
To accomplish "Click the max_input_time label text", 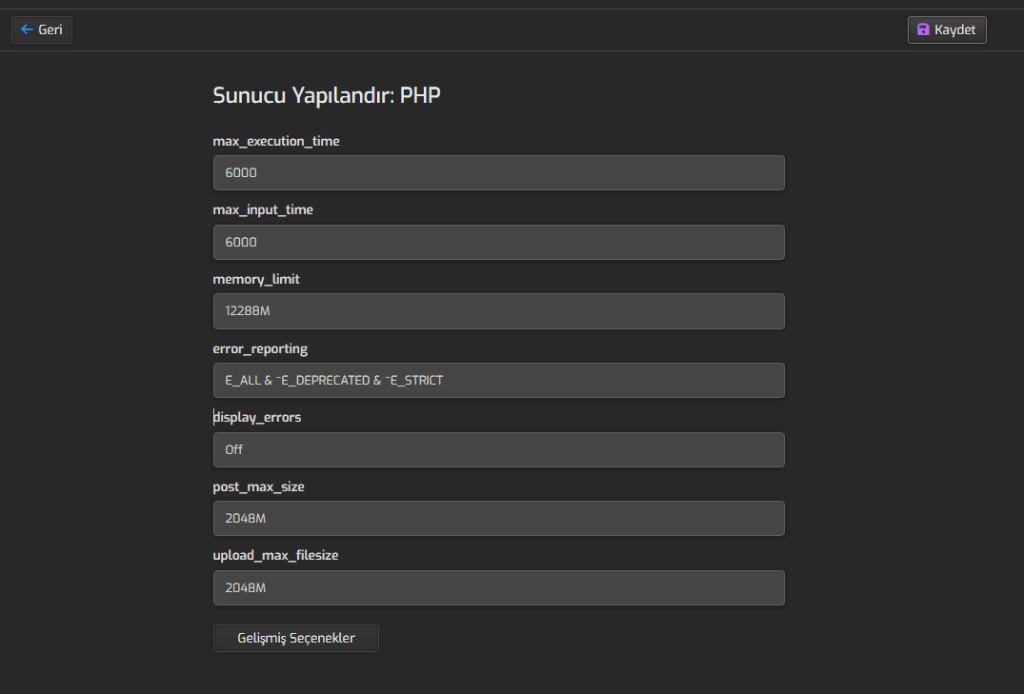I will coord(262,210).
